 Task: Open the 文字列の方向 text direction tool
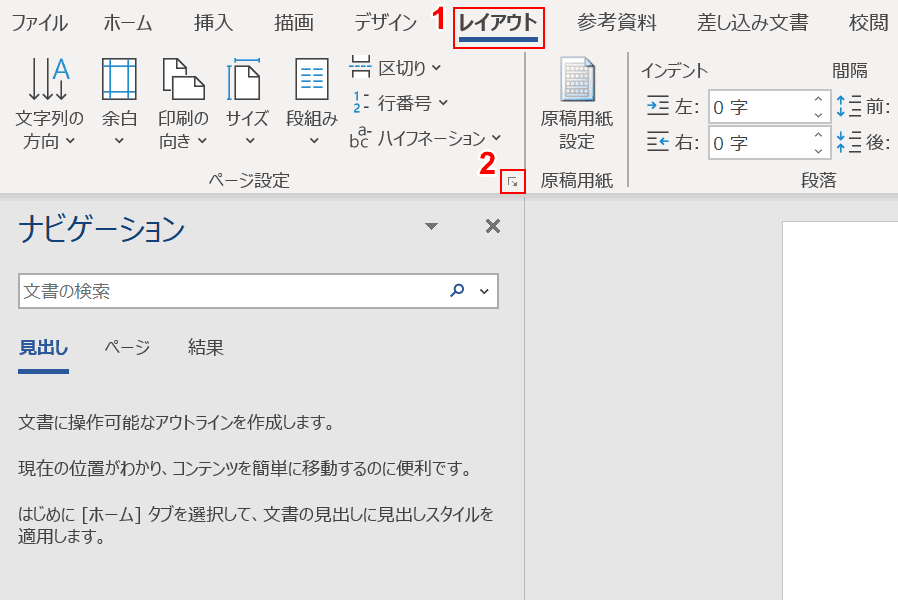click(x=49, y=104)
